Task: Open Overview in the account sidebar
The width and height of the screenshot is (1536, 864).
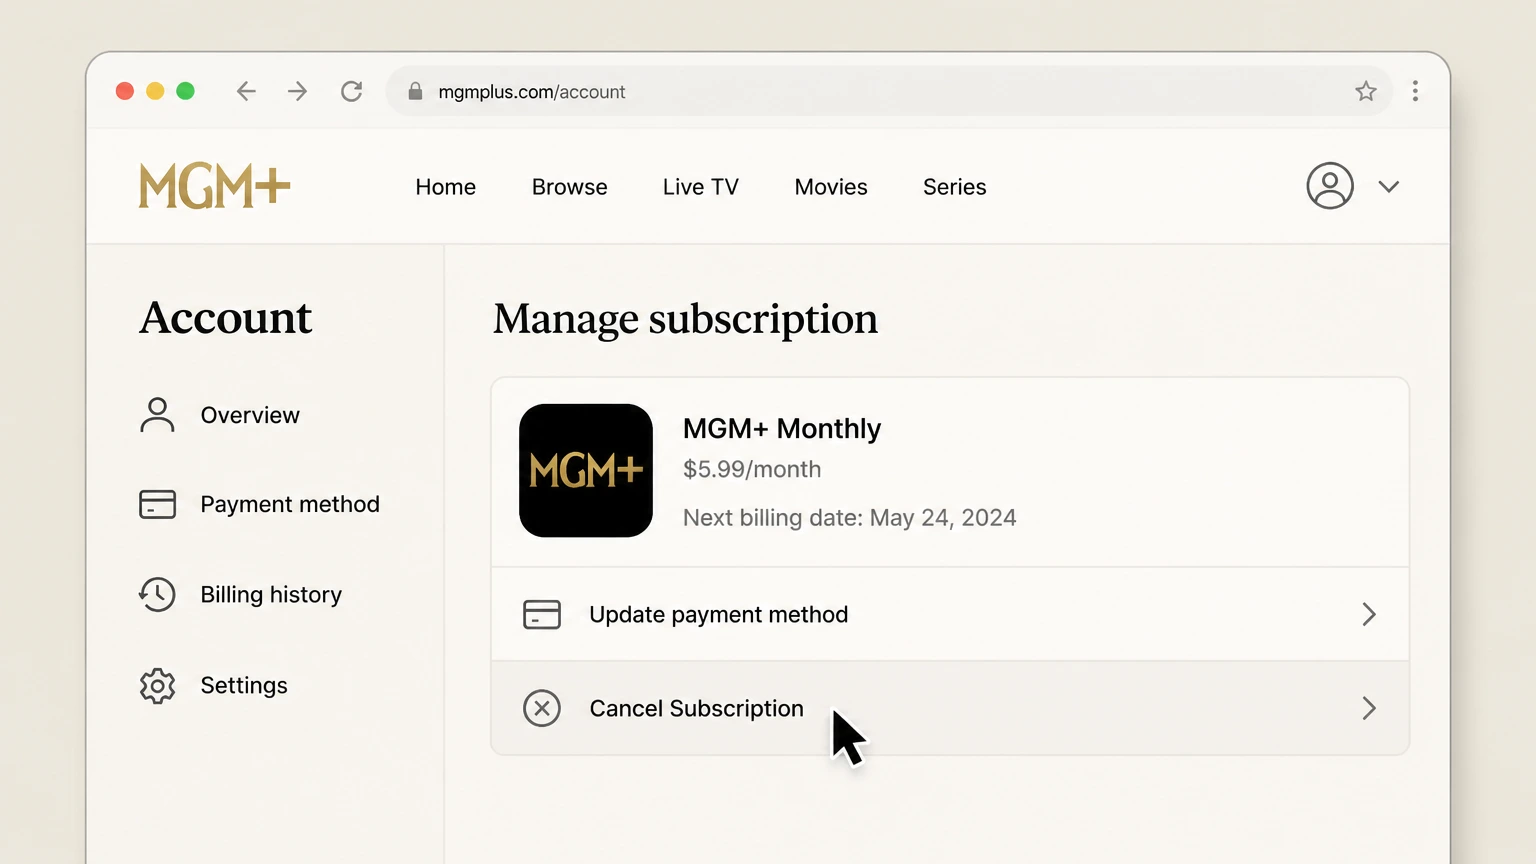Action: click(x=250, y=415)
